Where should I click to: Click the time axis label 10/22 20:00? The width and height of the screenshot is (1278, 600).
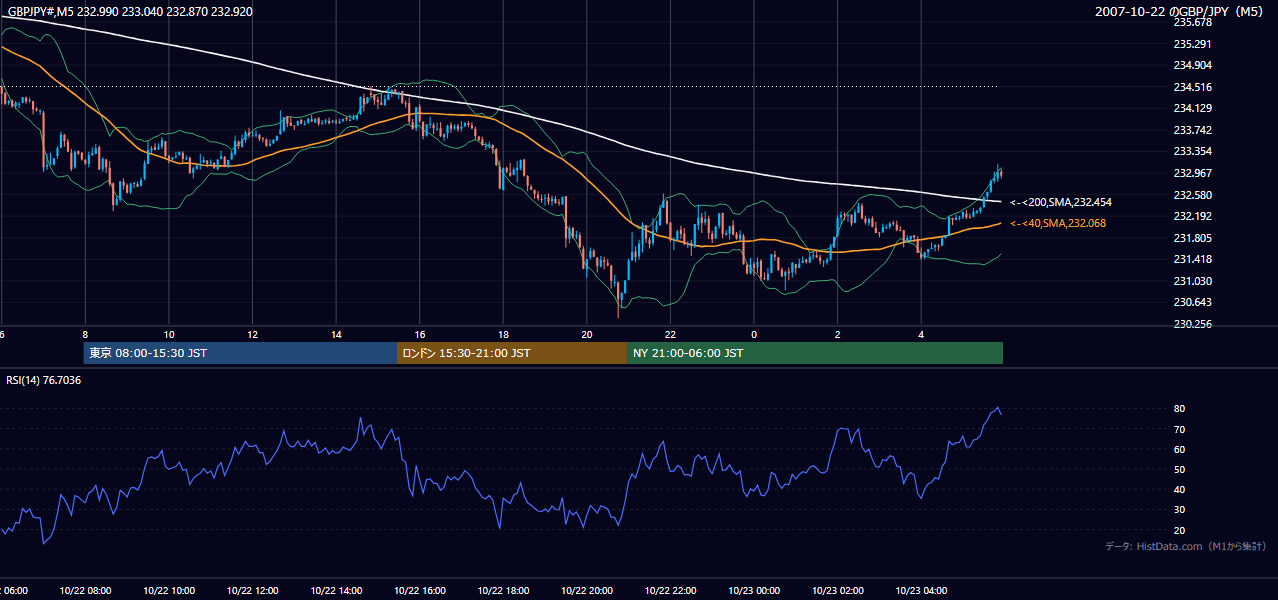click(587, 591)
